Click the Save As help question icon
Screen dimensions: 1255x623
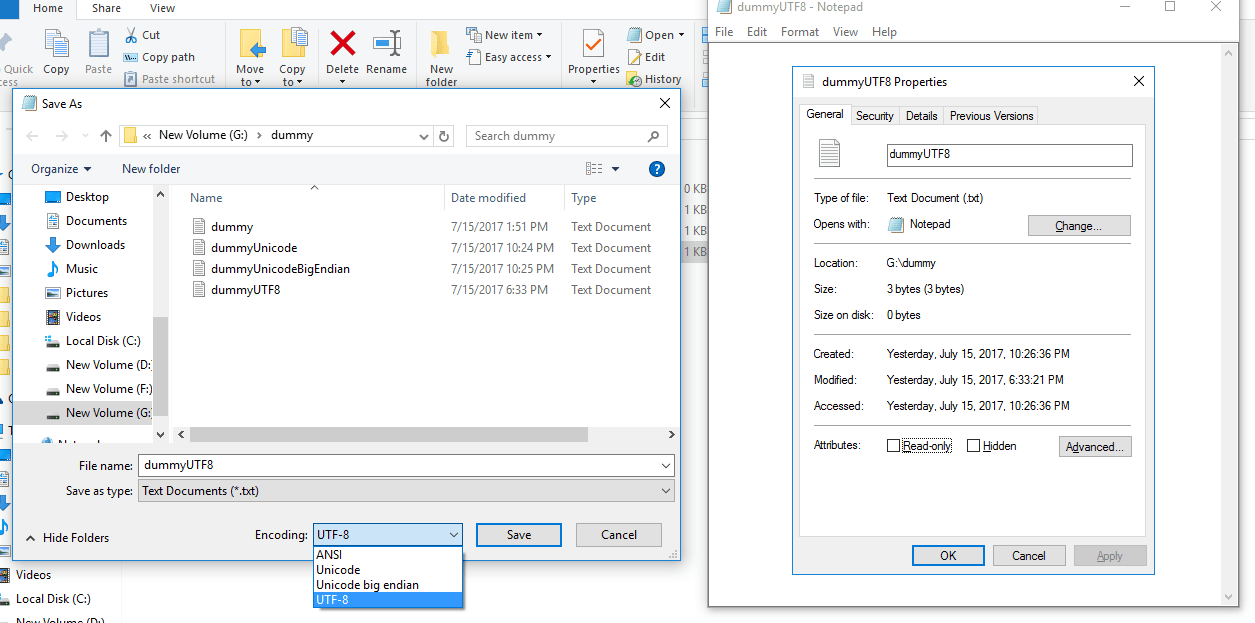[657, 169]
